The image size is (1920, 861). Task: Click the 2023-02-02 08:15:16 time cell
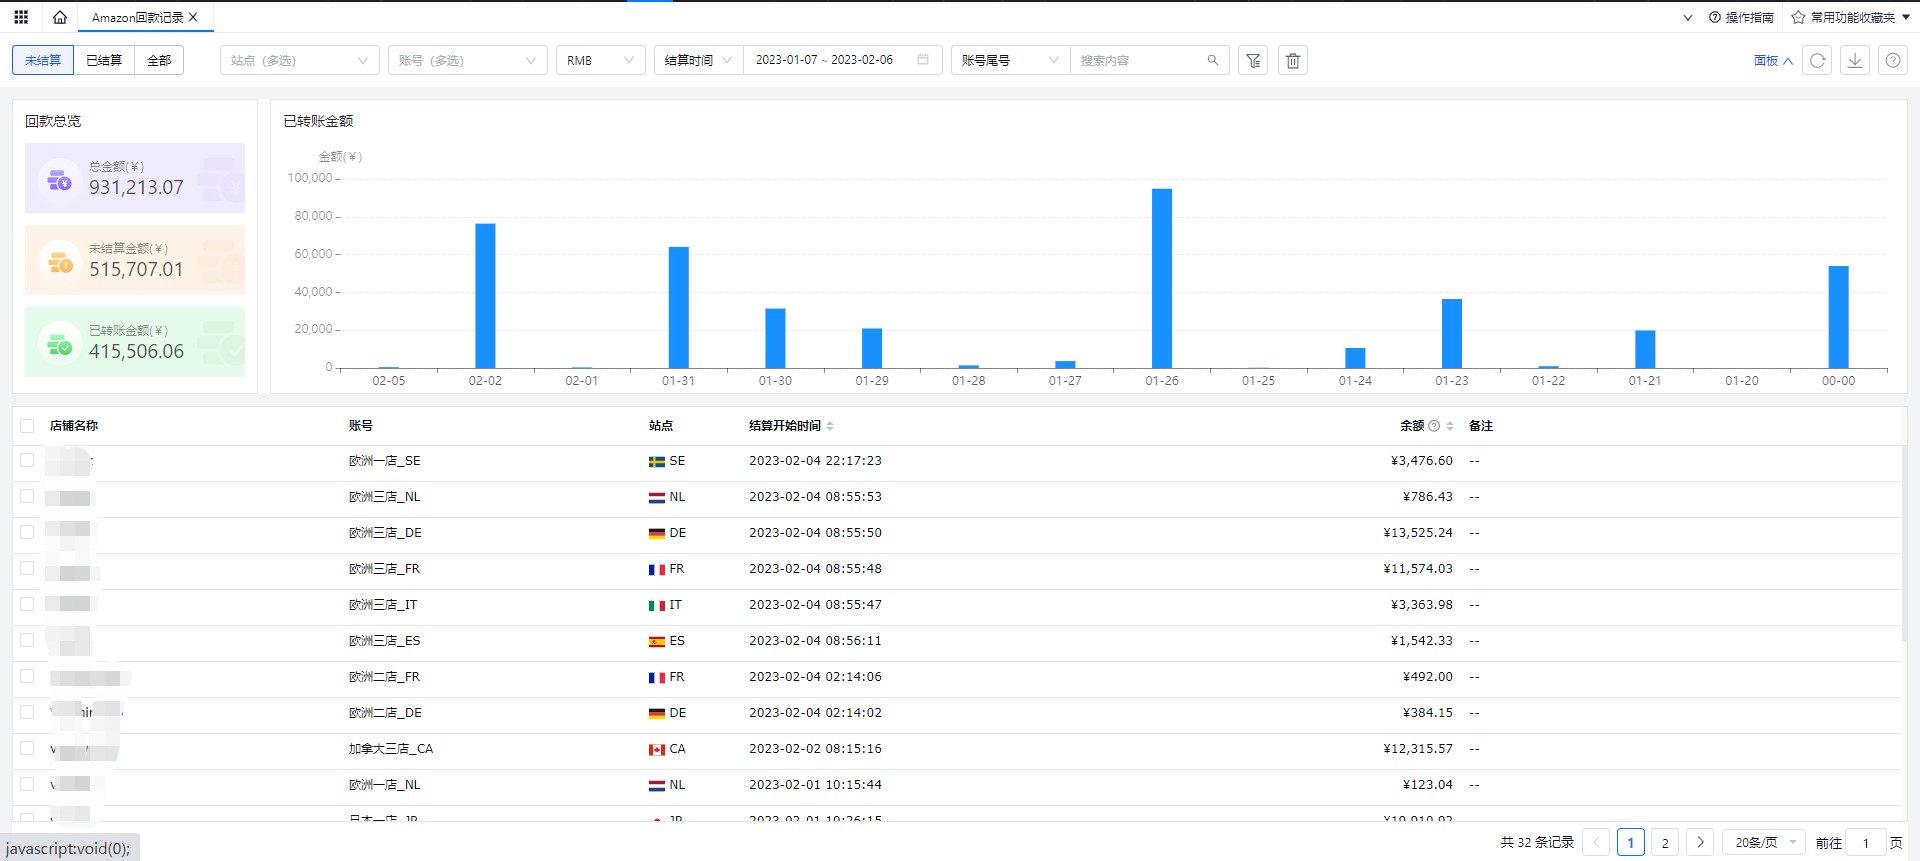click(x=815, y=749)
